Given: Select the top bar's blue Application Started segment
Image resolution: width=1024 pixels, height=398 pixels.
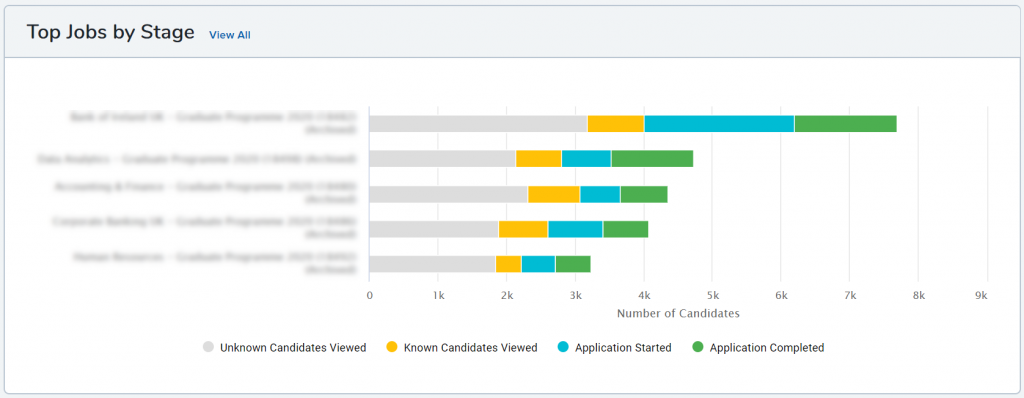Looking at the screenshot, I should pyautogui.click(x=720, y=124).
